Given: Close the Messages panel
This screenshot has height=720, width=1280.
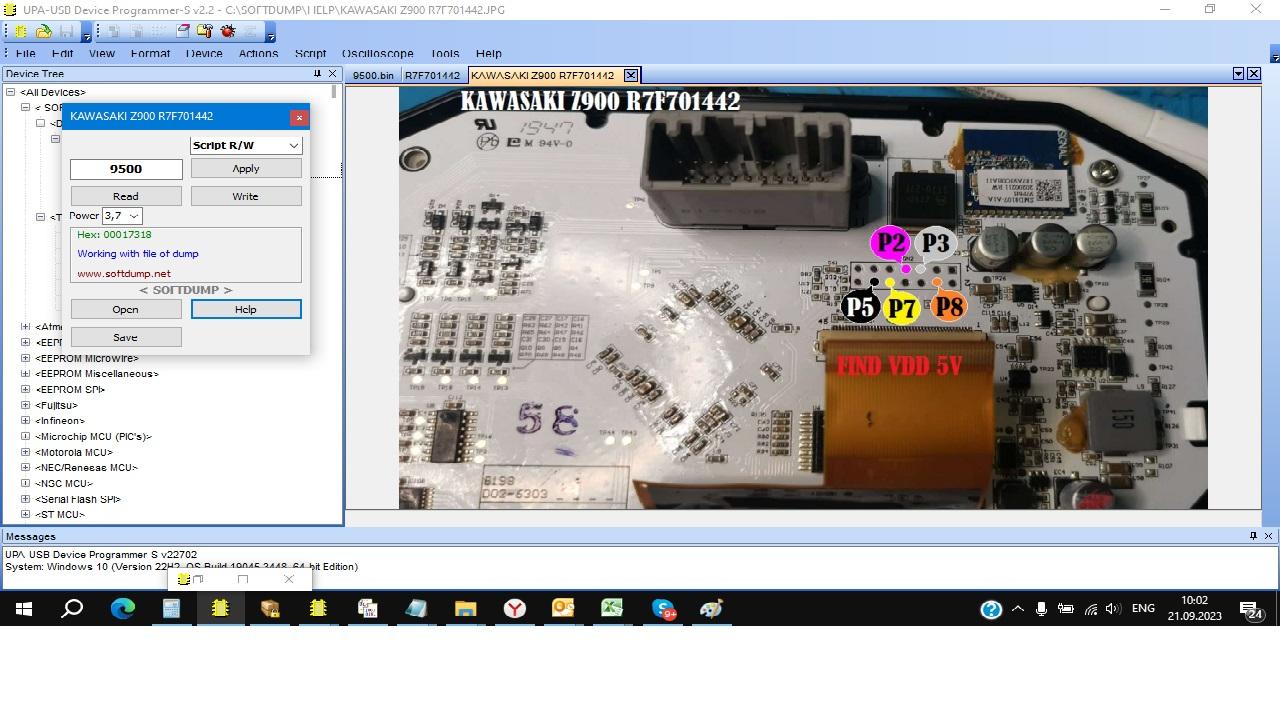Looking at the screenshot, I should click(x=1268, y=536).
